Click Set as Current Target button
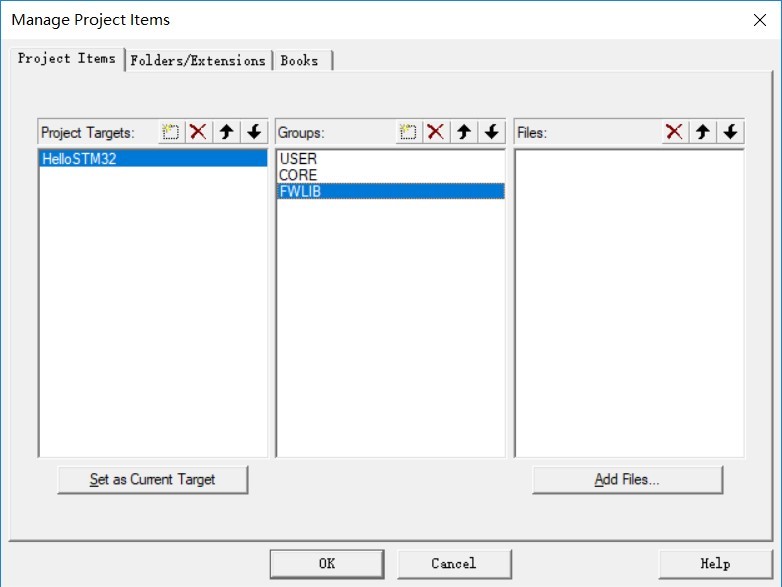This screenshot has height=587, width=782. (x=153, y=480)
